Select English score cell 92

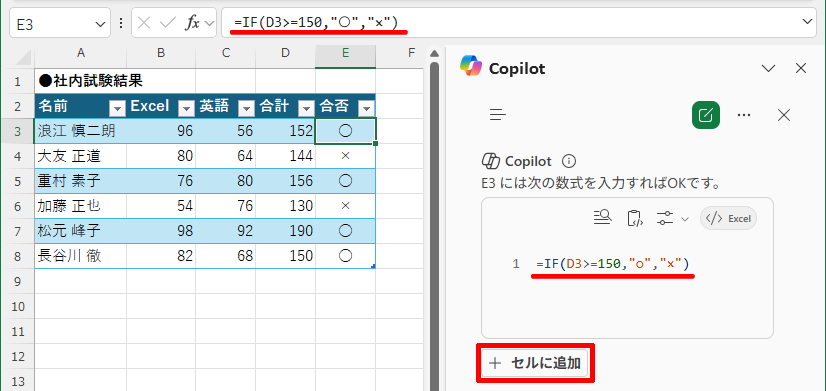(225, 230)
